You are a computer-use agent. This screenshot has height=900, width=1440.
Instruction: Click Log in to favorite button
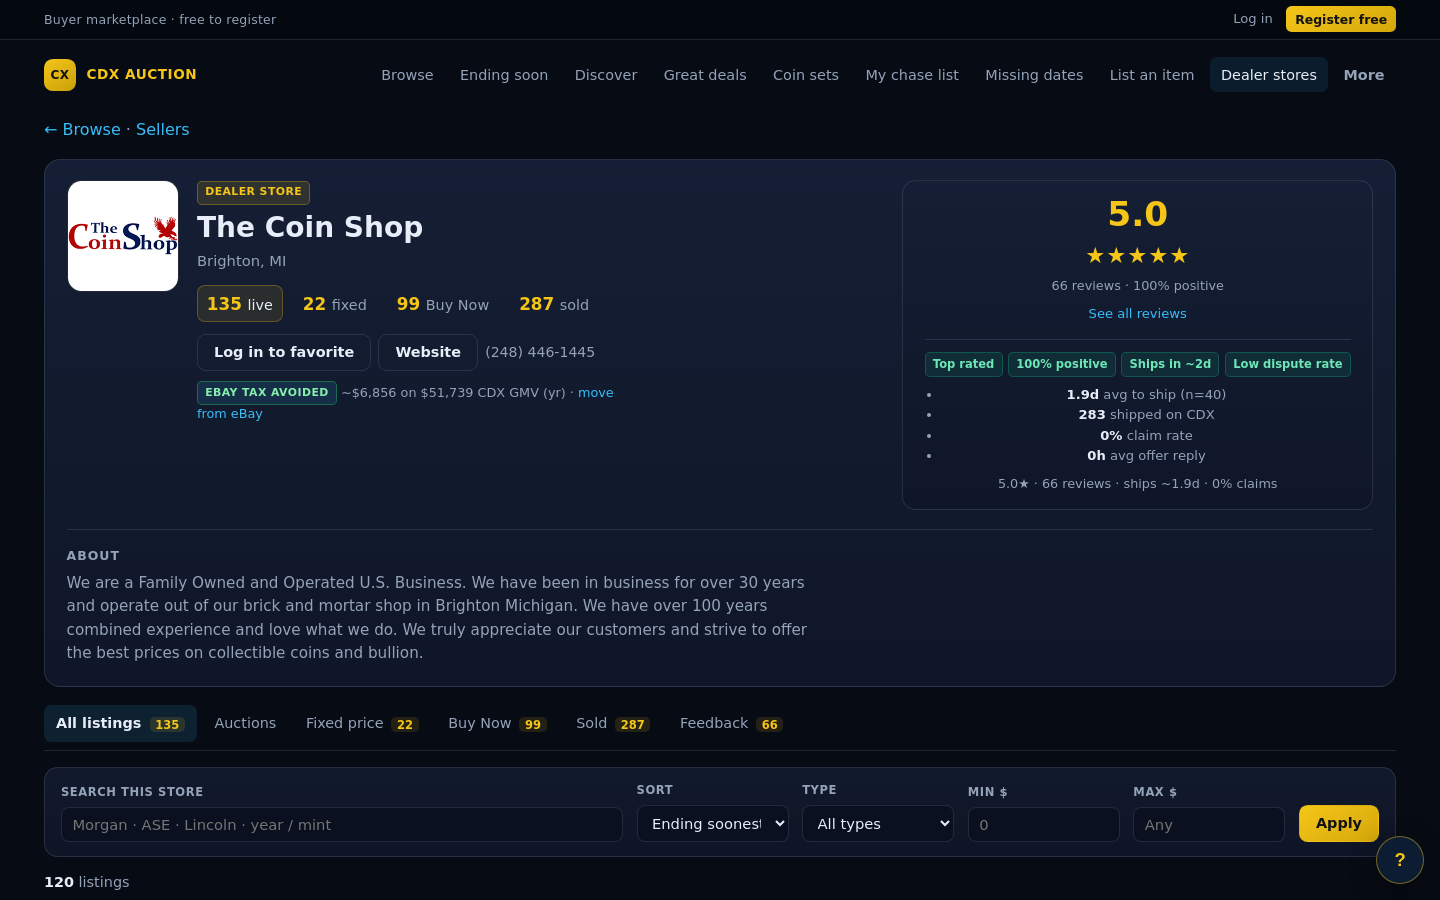click(x=284, y=352)
